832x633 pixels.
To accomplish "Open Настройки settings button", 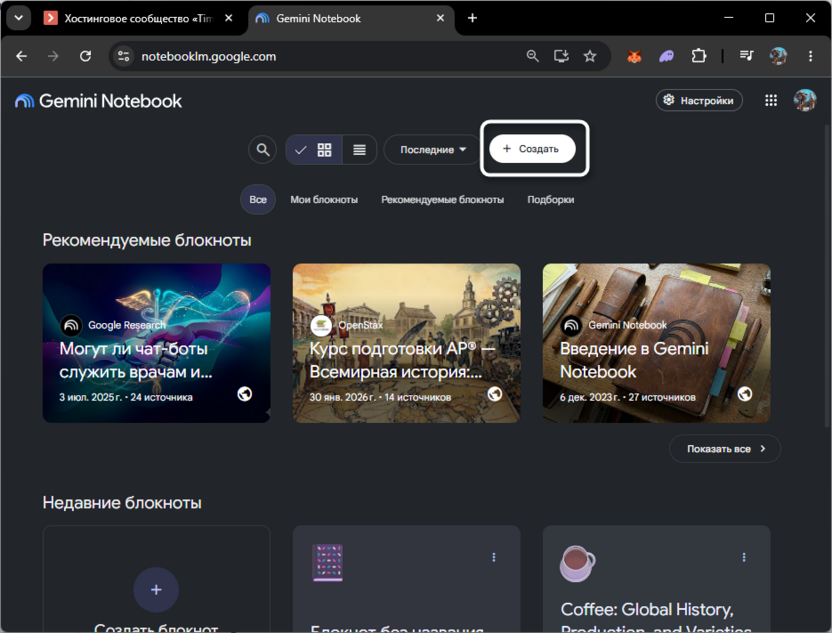I will pyautogui.click(x=699, y=100).
